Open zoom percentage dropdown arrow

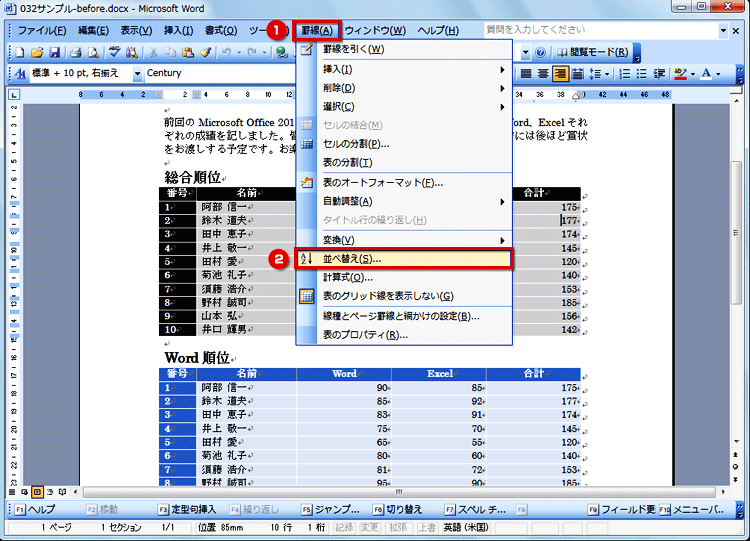click(526, 53)
